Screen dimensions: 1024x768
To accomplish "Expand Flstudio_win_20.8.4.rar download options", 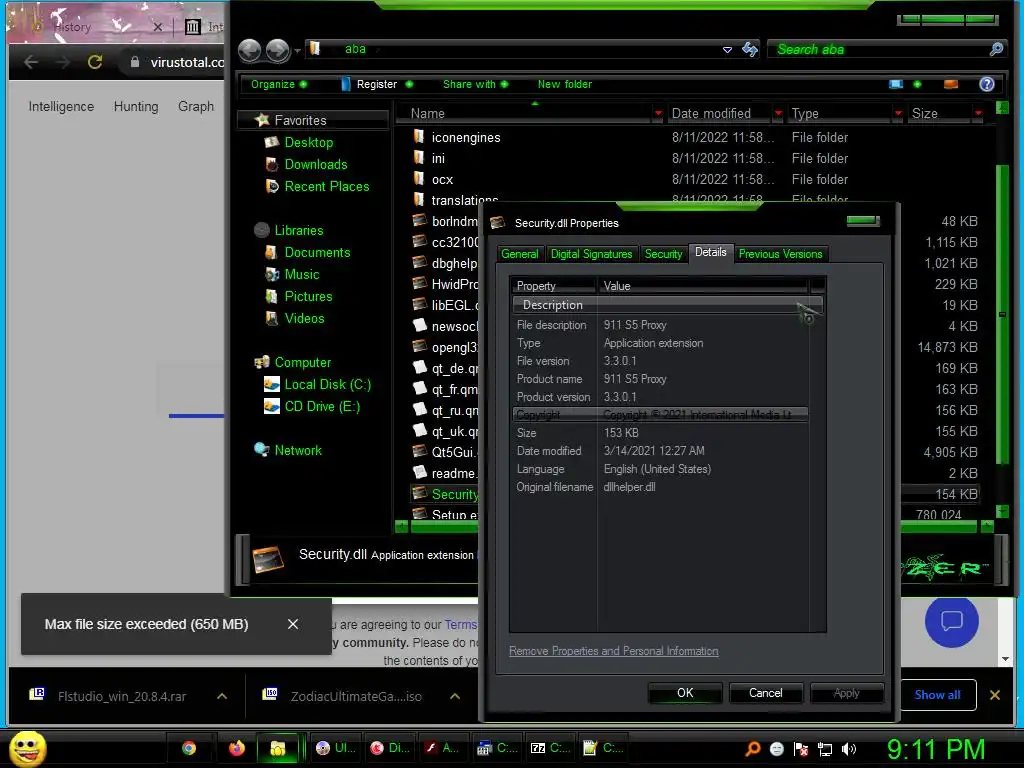I will click(x=222, y=696).
